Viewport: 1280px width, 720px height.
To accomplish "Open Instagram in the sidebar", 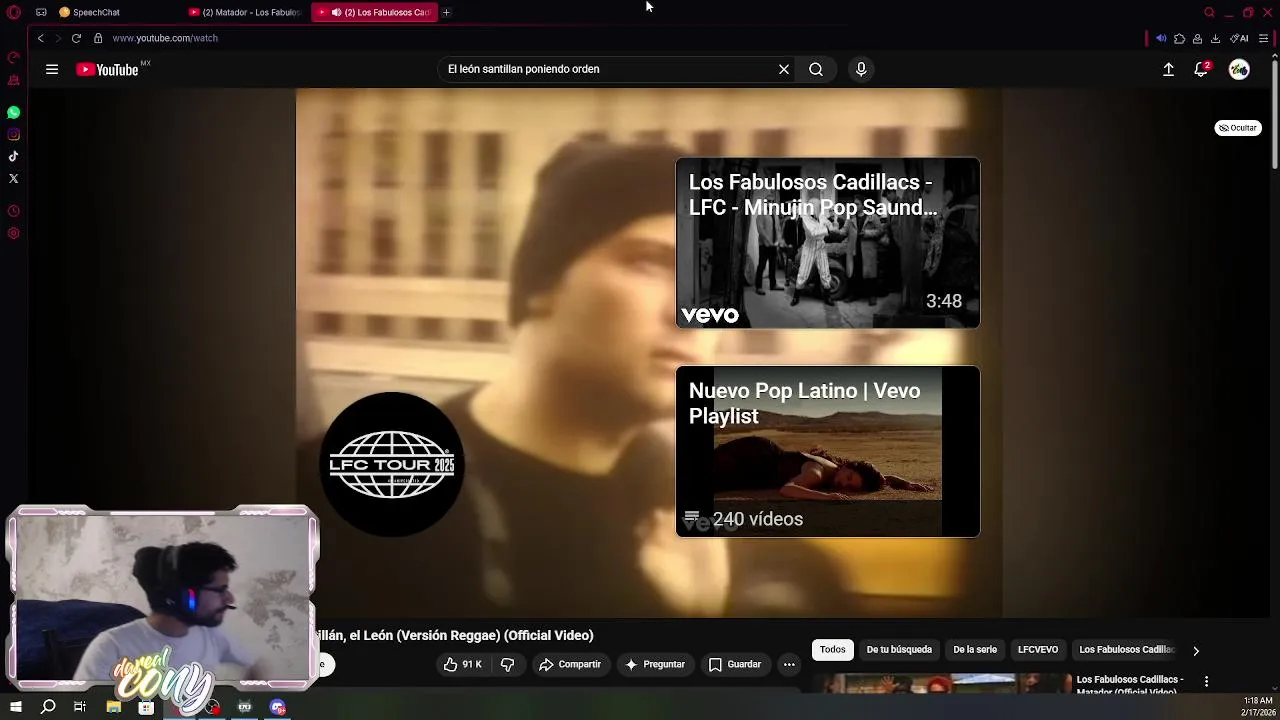I will pos(14,135).
